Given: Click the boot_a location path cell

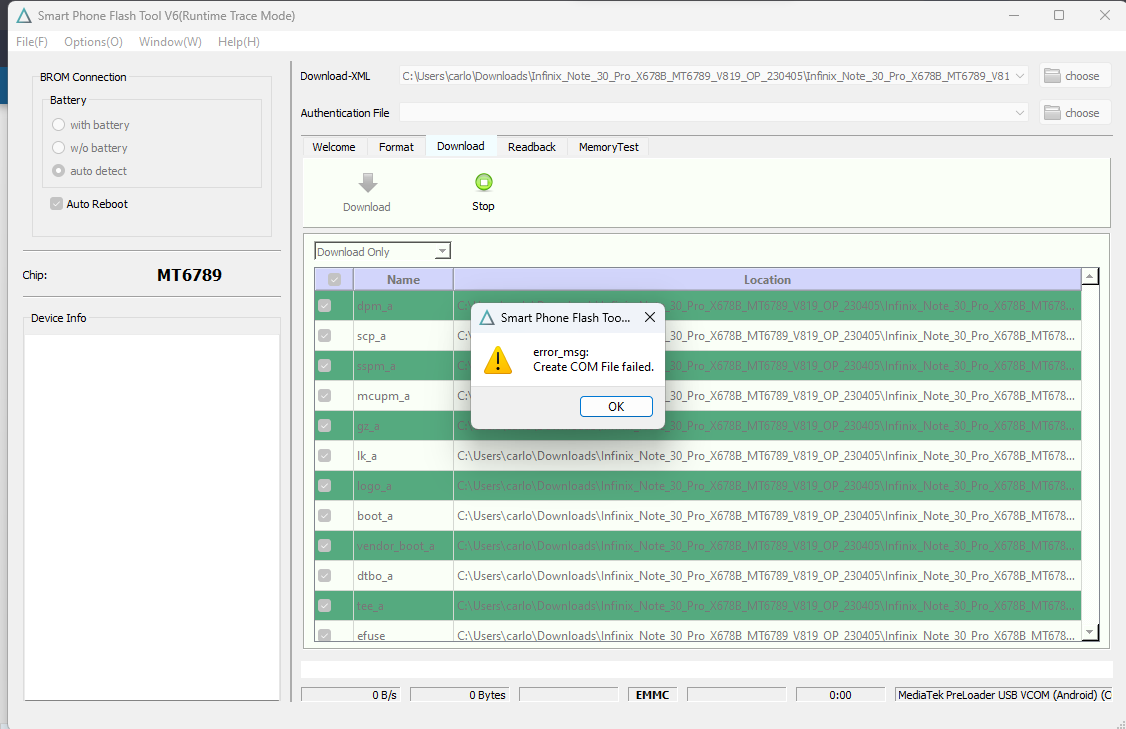Looking at the screenshot, I should (766, 516).
